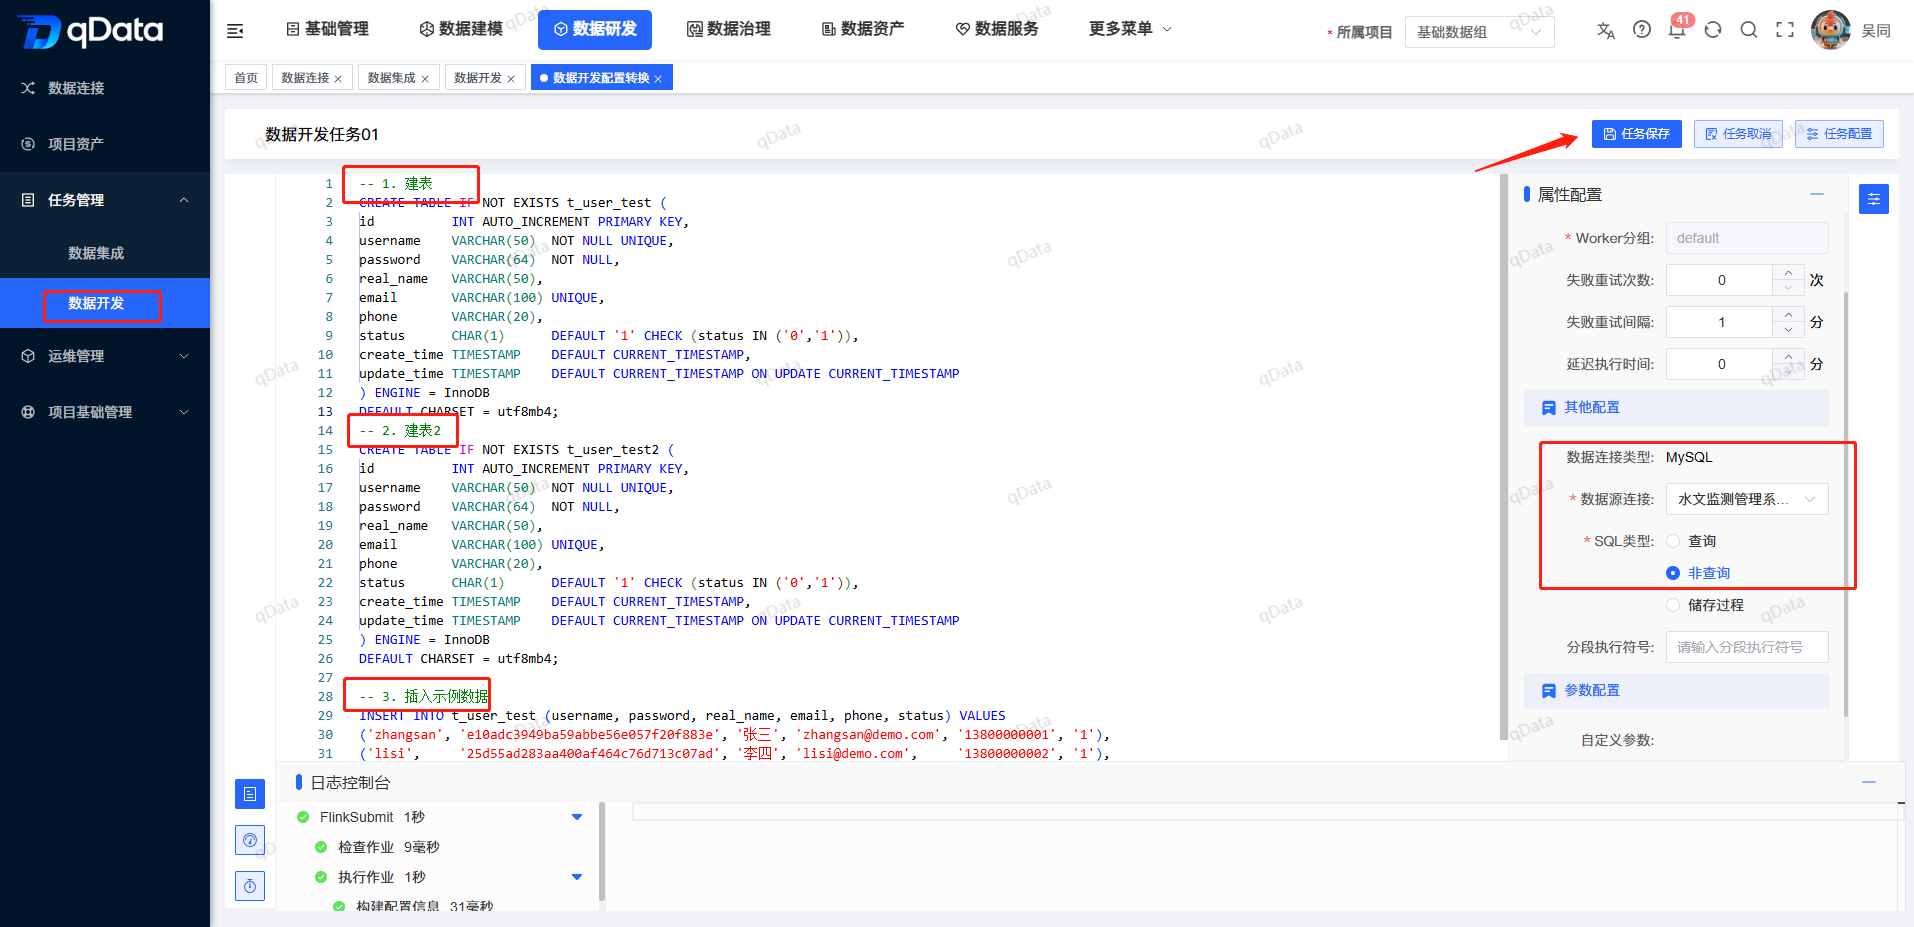Viewport: 1914px width, 927px height.
Task: Click the 任务配置 button
Action: coord(1839,134)
